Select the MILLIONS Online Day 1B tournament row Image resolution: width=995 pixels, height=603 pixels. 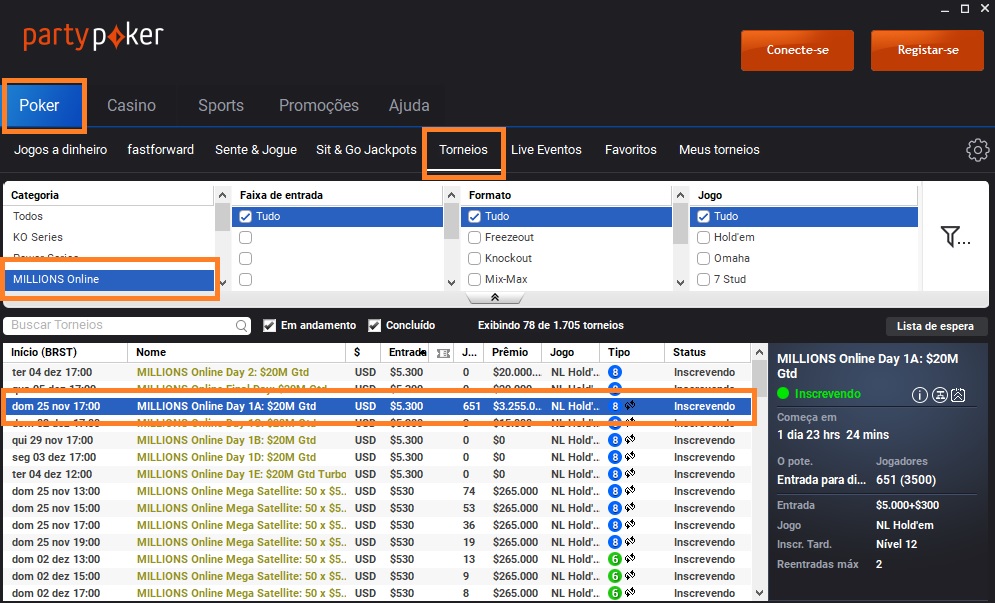377,440
